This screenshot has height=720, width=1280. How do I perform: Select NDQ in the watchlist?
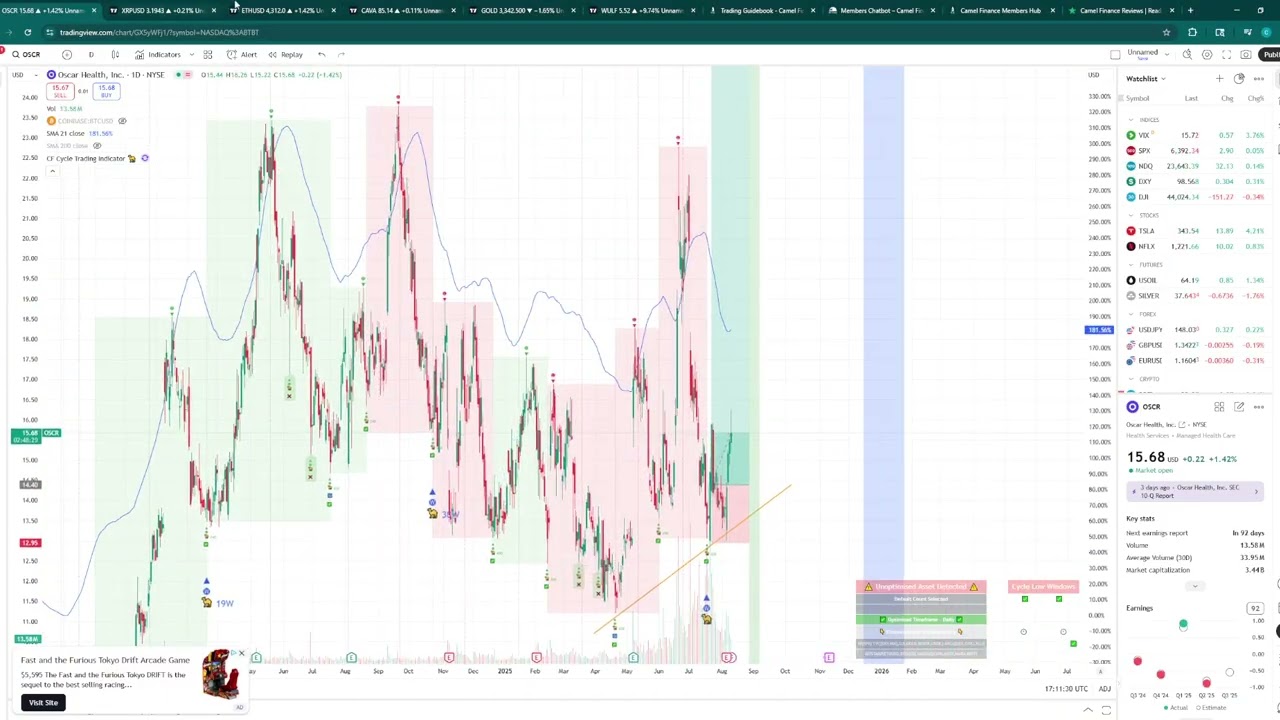point(1196,166)
